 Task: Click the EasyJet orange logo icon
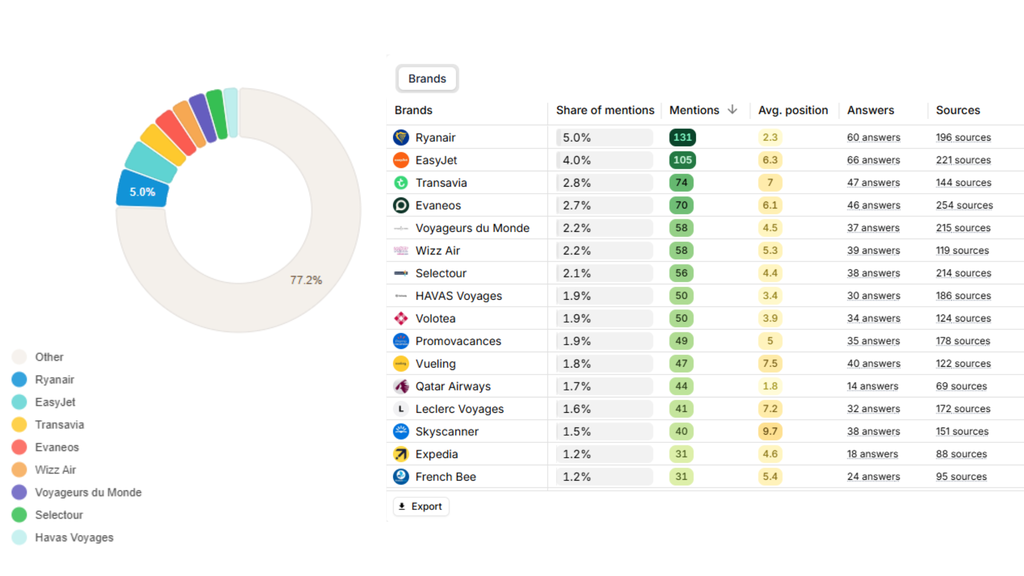[401, 160]
